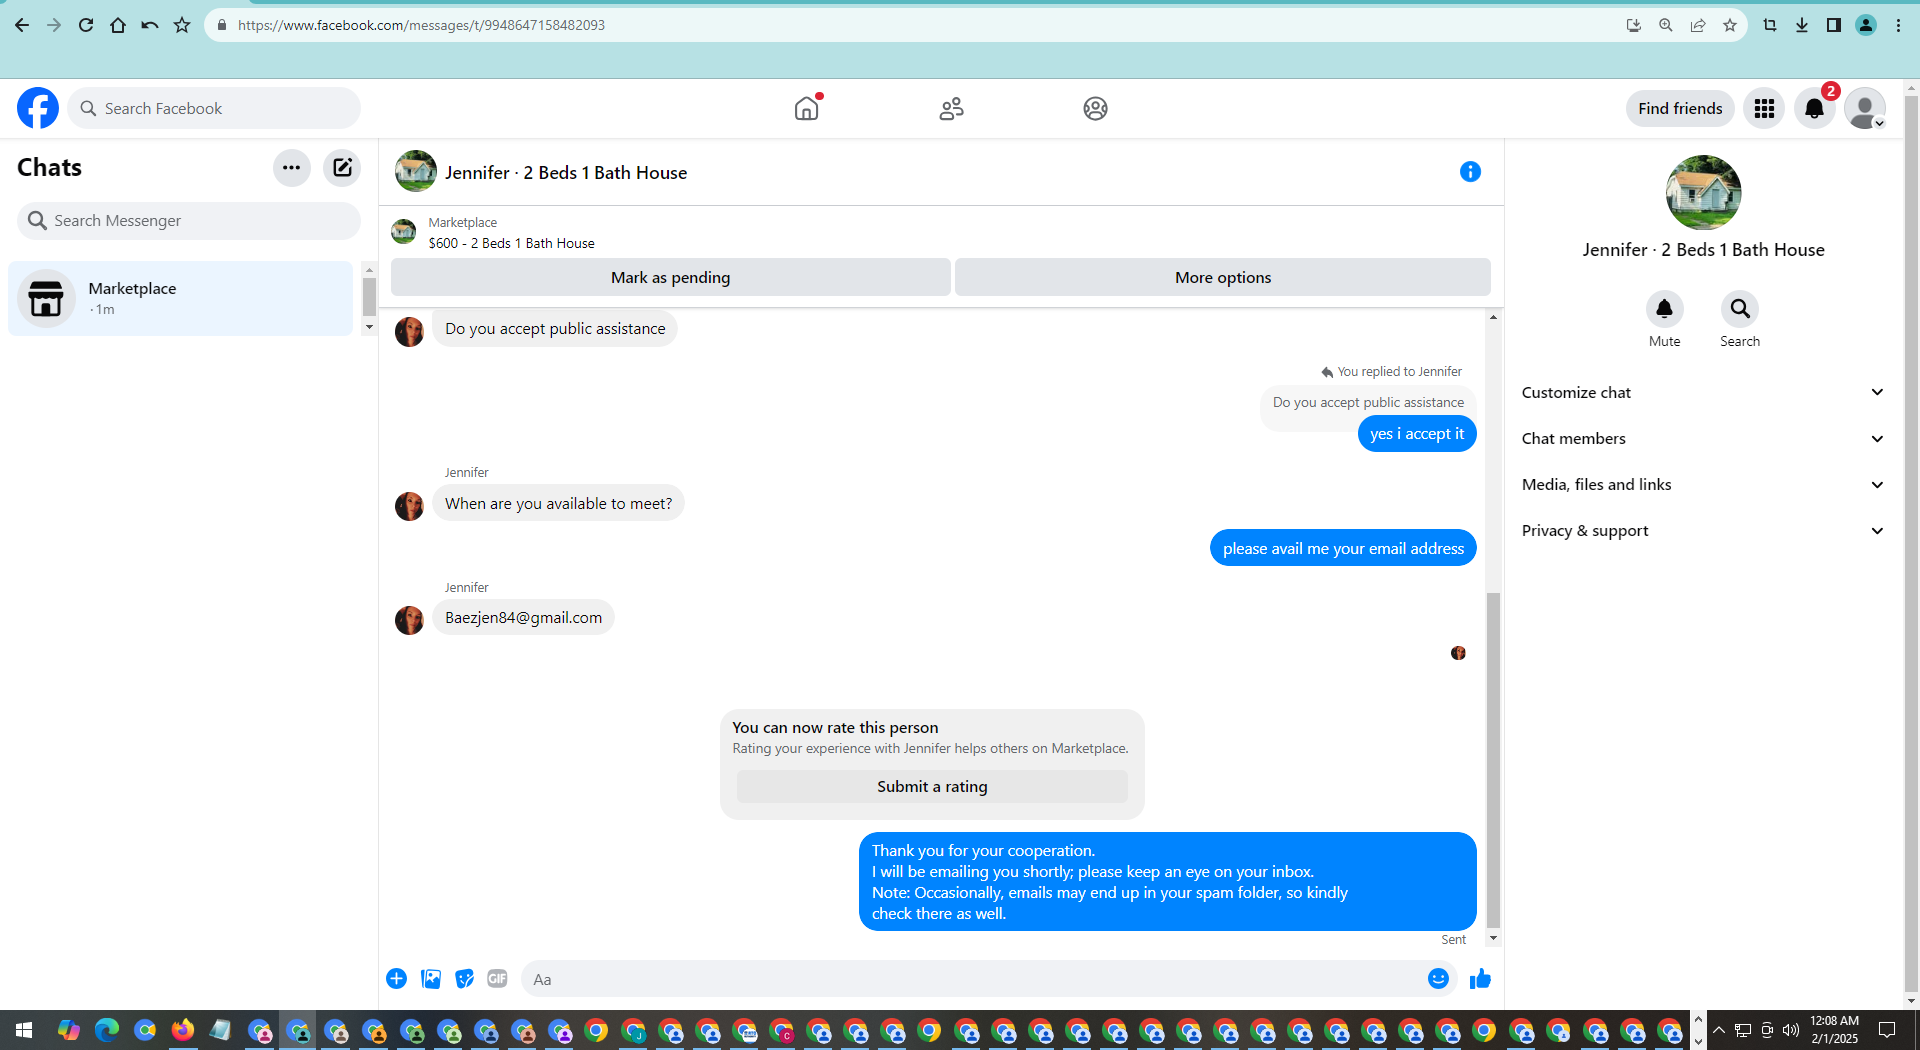This screenshot has height=1050, width=1920.
Task: Open the notifications bell with badge
Action: pyautogui.click(x=1815, y=108)
